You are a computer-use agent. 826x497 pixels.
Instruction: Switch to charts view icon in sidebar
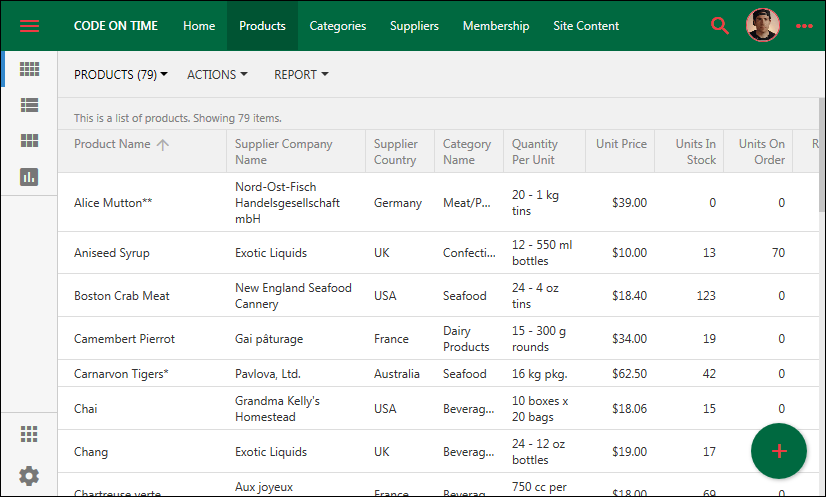coord(30,177)
